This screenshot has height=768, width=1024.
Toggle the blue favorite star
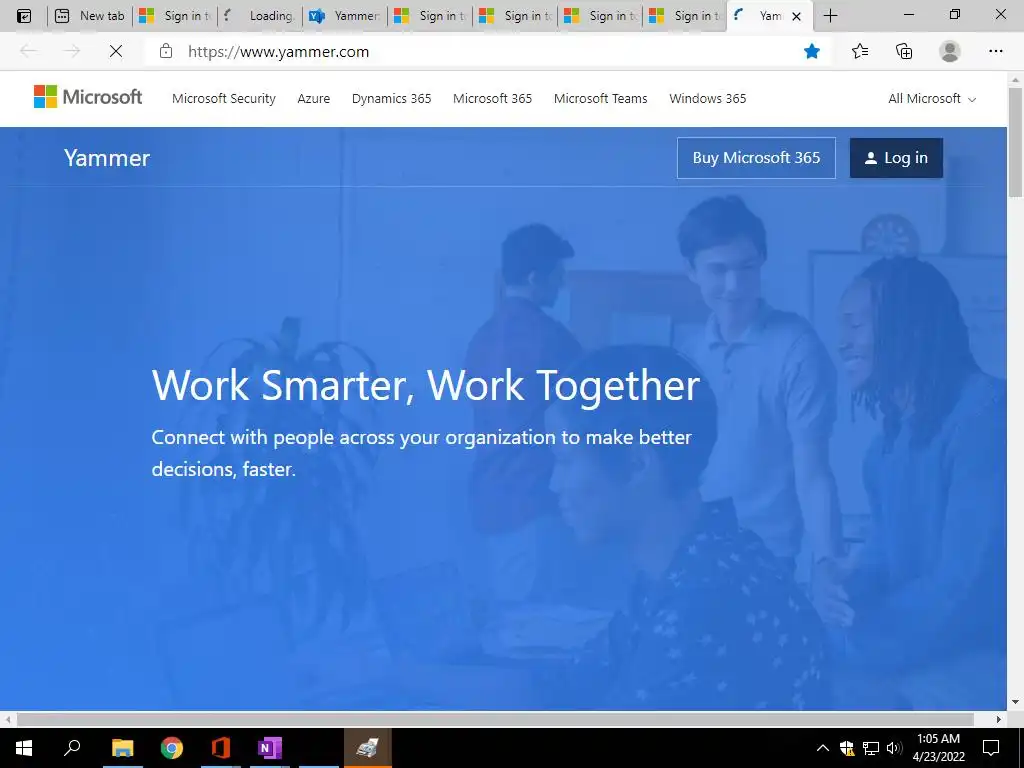point(812,51)
